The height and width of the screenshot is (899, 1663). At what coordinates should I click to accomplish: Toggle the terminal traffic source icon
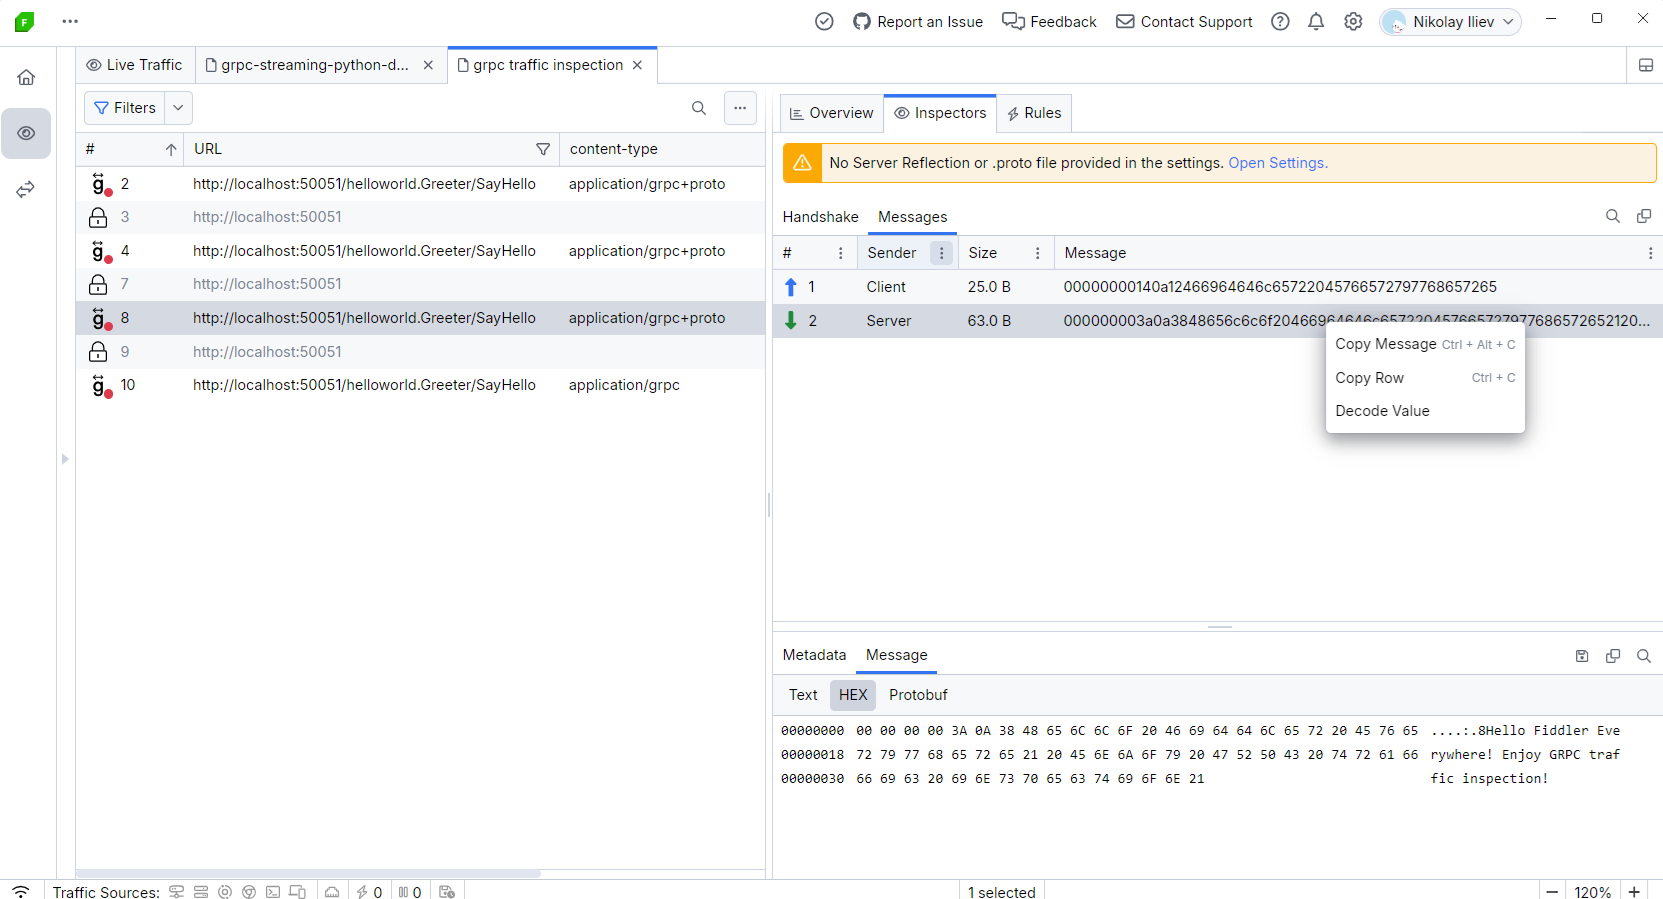pyautogui.click(x=273, y=891)
